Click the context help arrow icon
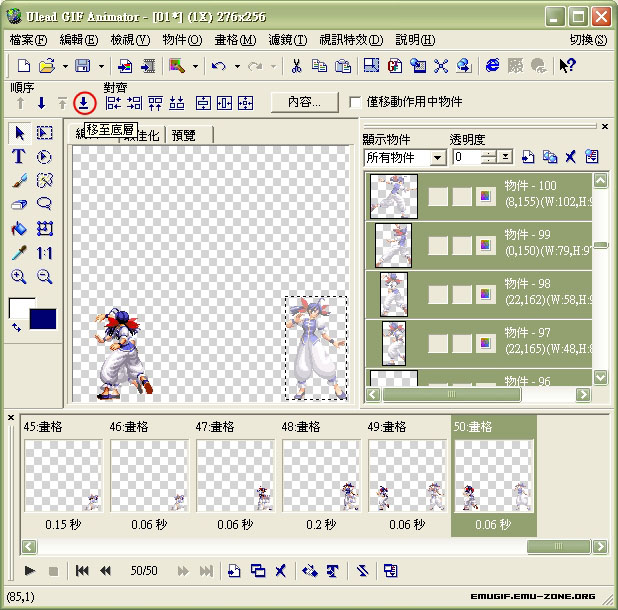Viewport: 618px width, 610px height. [568, 65]
